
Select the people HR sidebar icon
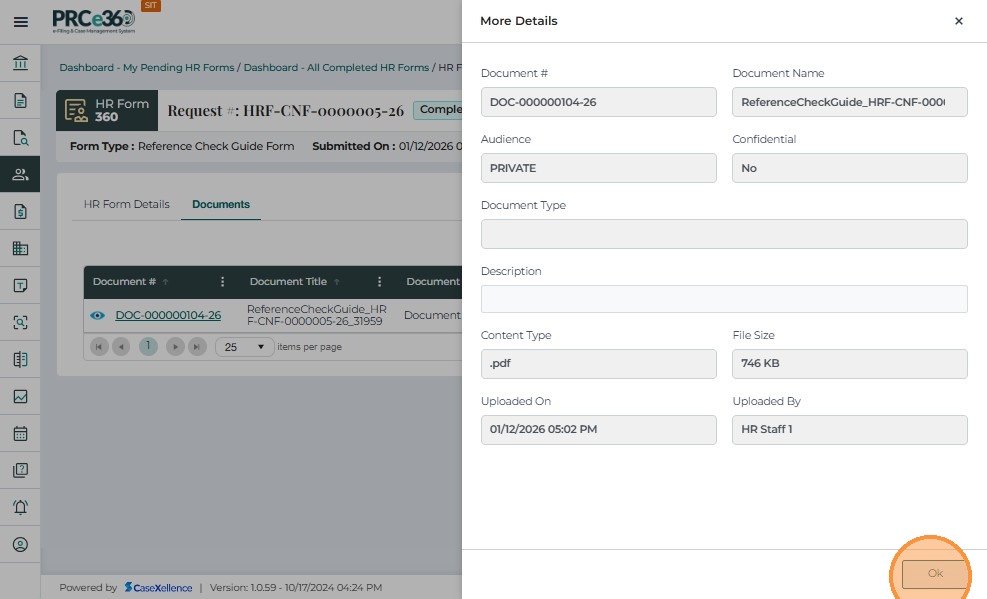coord(20,174)
